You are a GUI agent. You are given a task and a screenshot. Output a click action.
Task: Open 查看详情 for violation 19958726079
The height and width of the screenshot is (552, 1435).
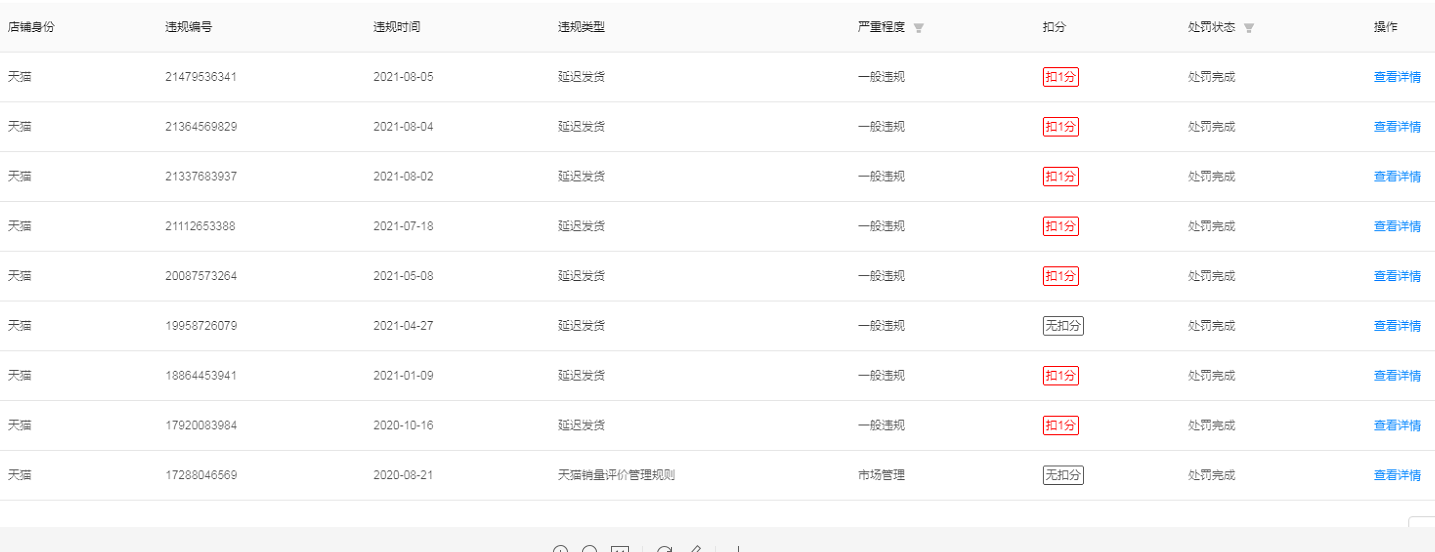1397,326
